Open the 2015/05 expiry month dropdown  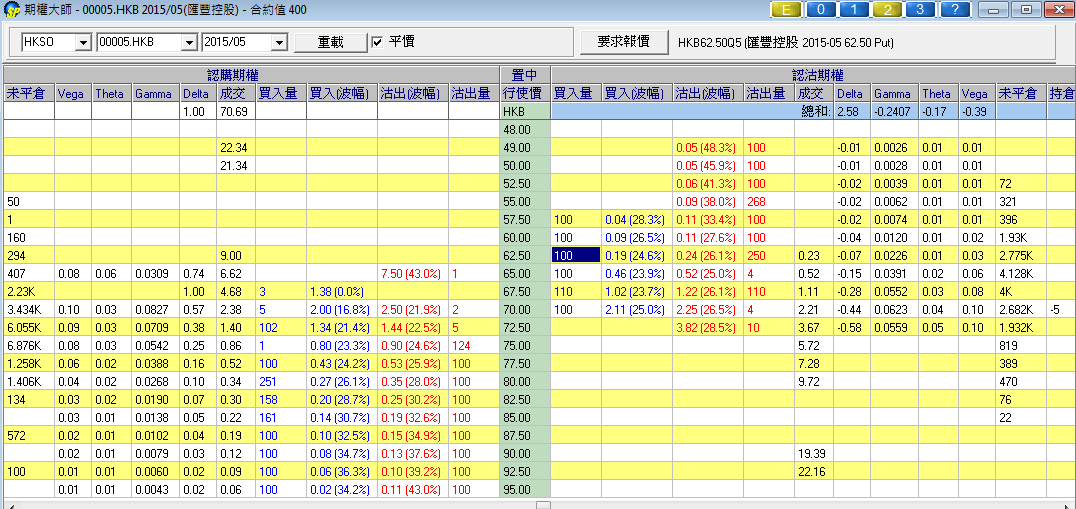point(278,43)
